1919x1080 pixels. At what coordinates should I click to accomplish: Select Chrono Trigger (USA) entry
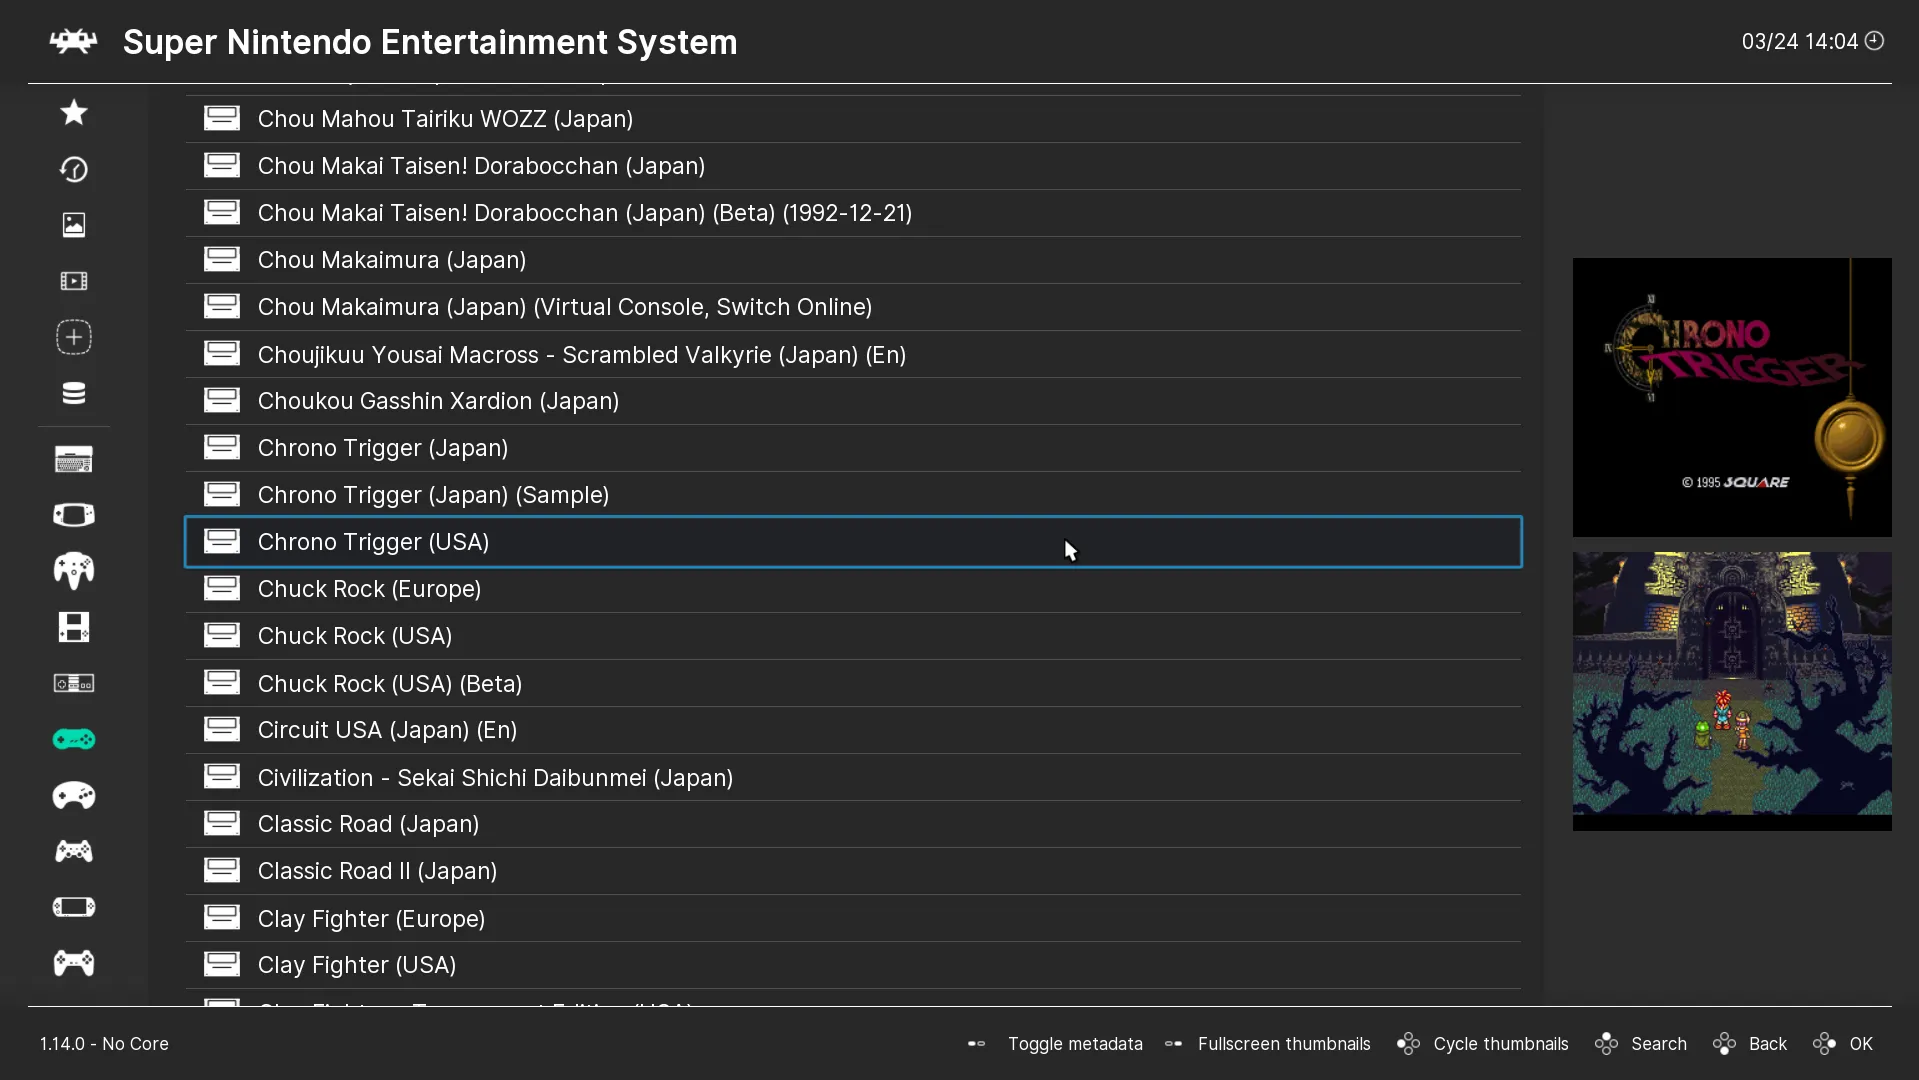pyautogui.click(x=373, y=542)
